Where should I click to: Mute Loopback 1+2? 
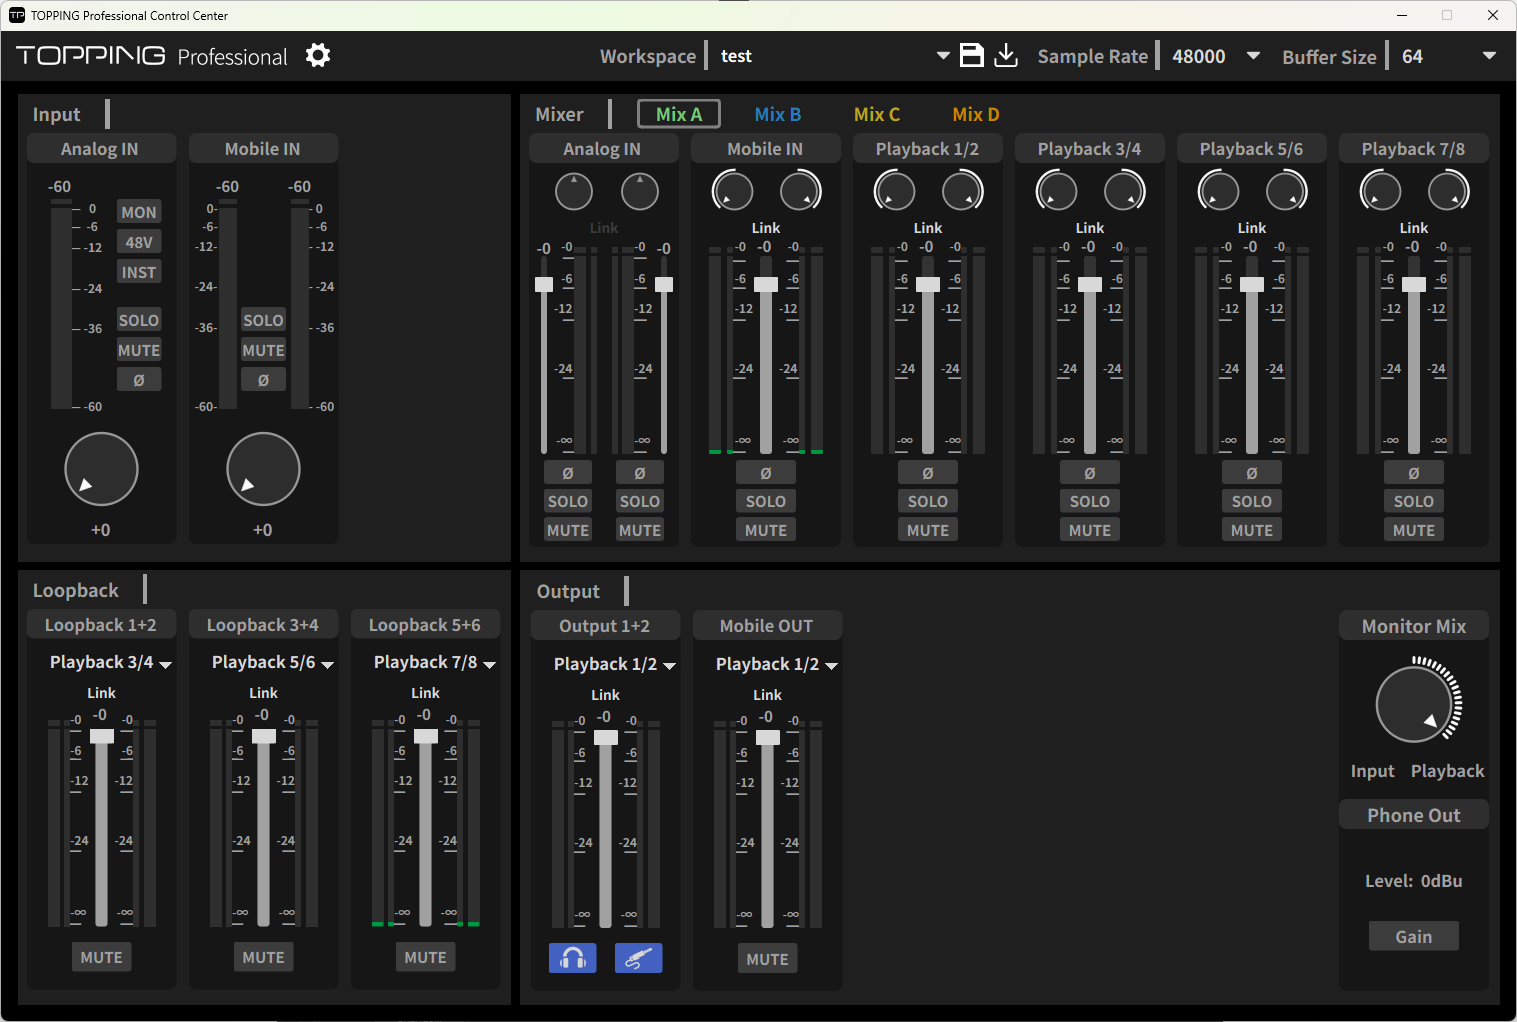[101, 957]
